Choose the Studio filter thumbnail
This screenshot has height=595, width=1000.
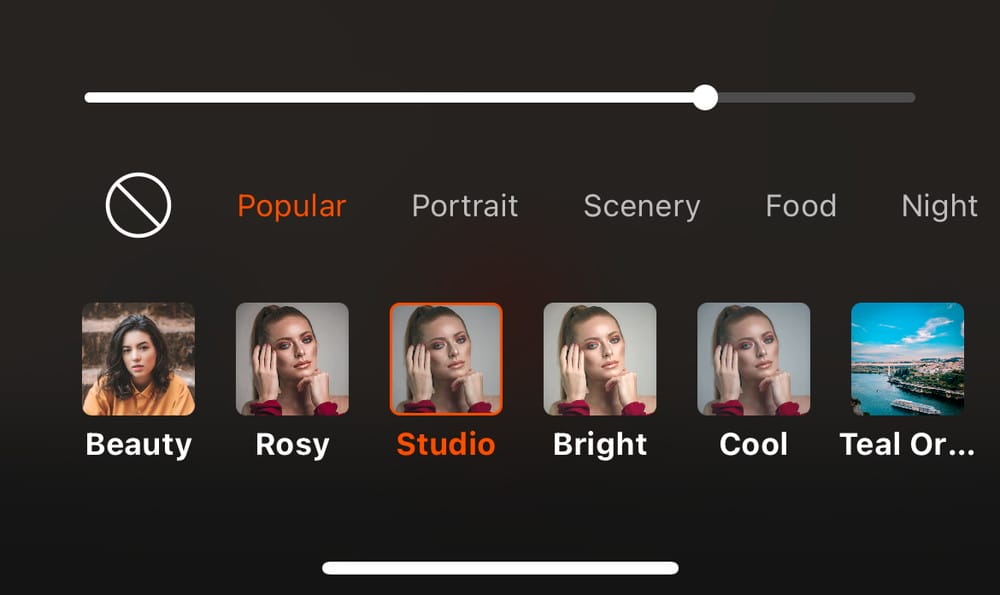446,359
